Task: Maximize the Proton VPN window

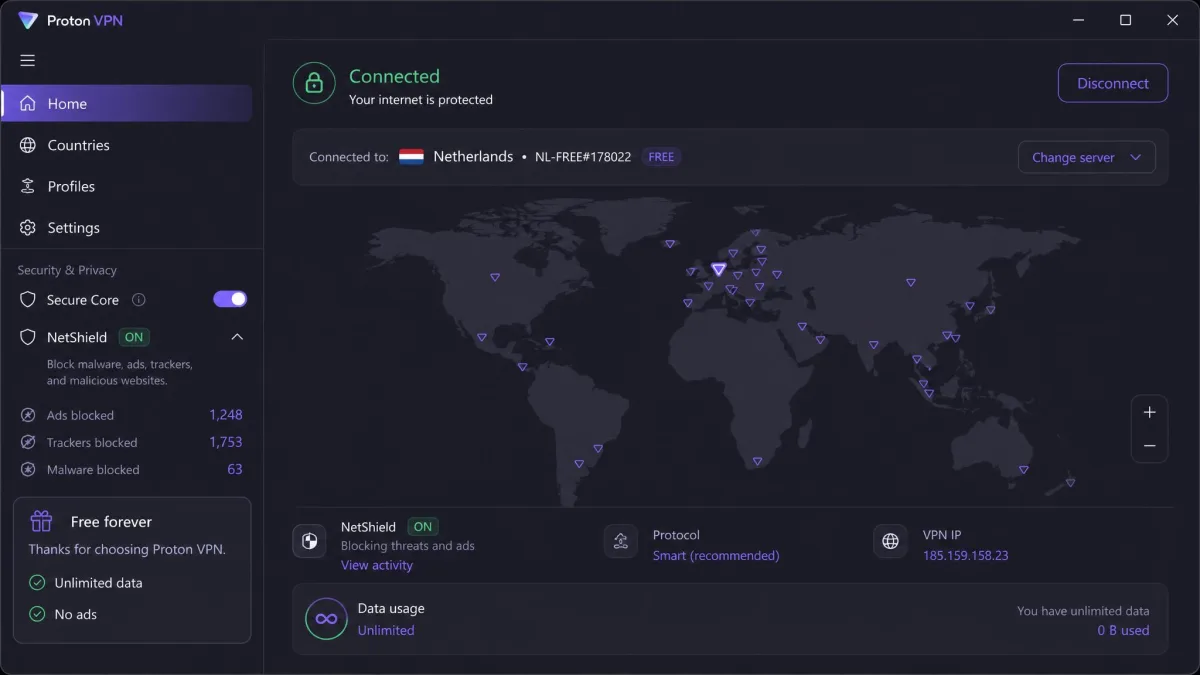Action: [1125, 20]
